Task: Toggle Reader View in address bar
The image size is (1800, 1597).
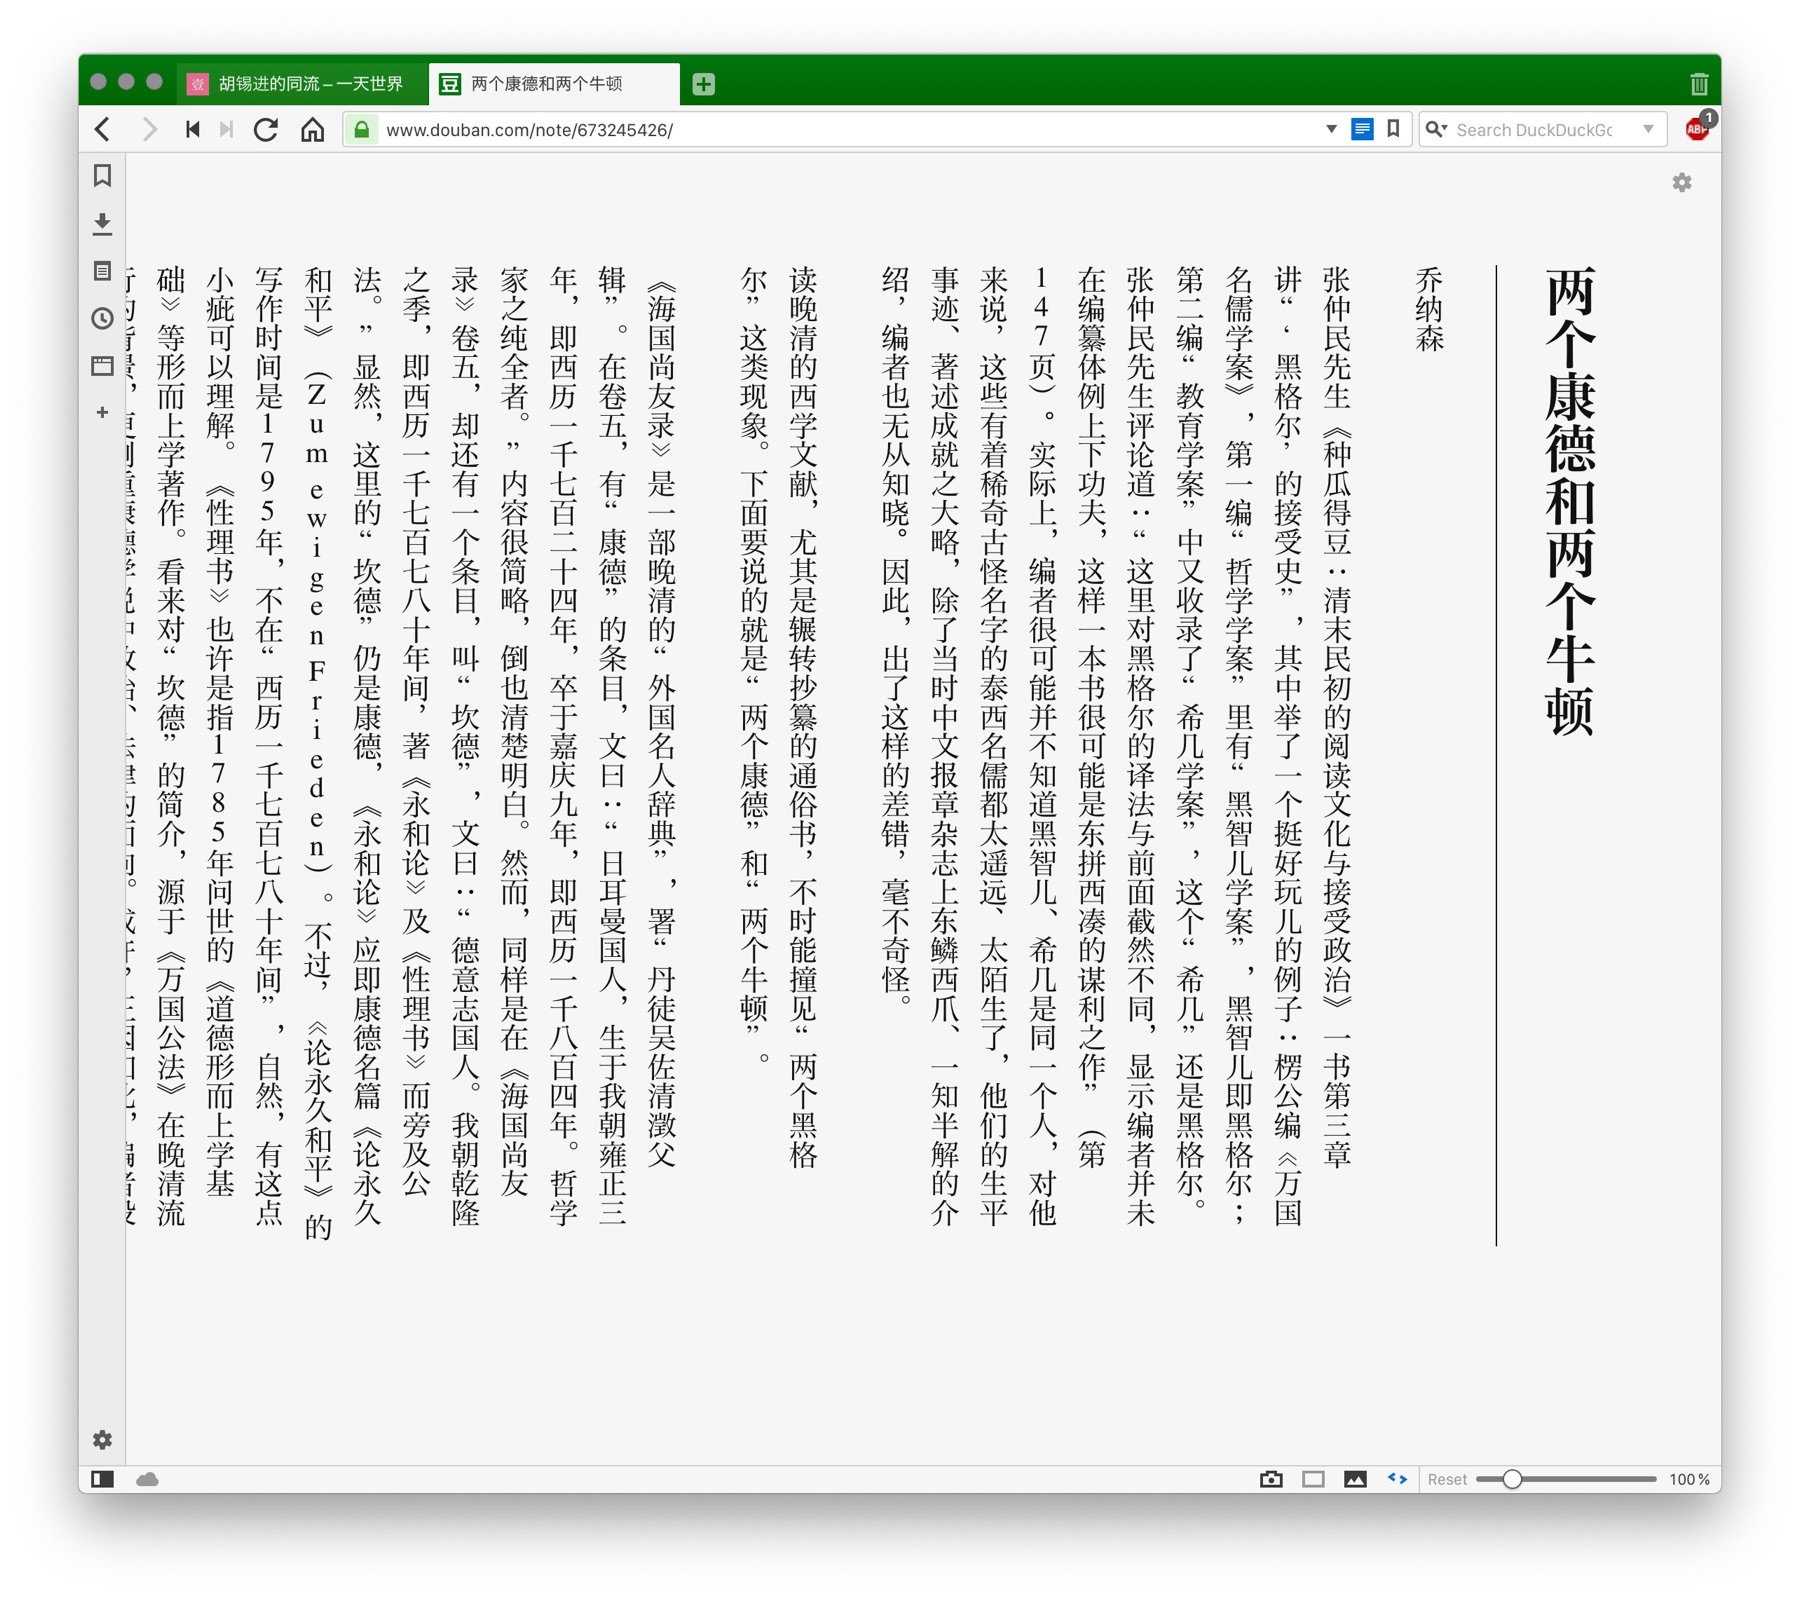Action: [1362, 130]
